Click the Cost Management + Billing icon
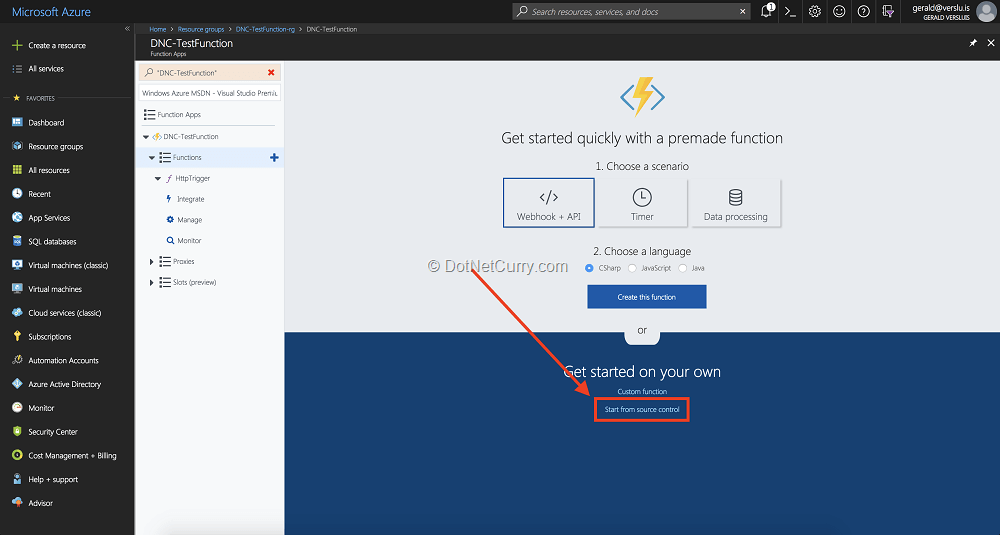 point(17,455)
